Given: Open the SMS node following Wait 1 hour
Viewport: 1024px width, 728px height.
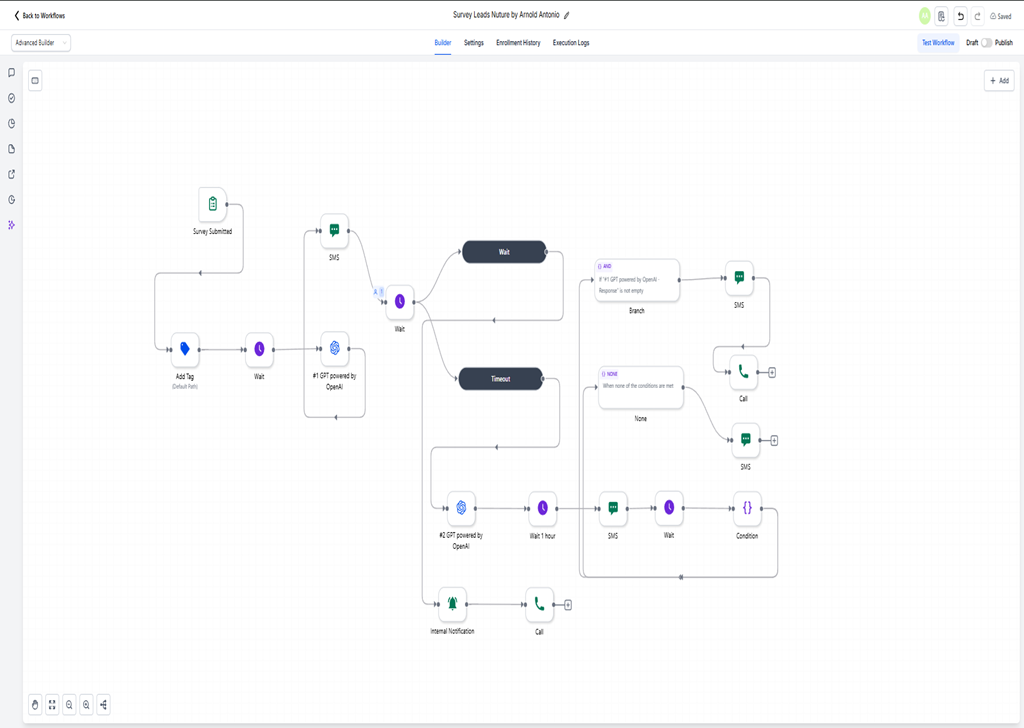Looking at the screenshot, I should tap(613, 508).
